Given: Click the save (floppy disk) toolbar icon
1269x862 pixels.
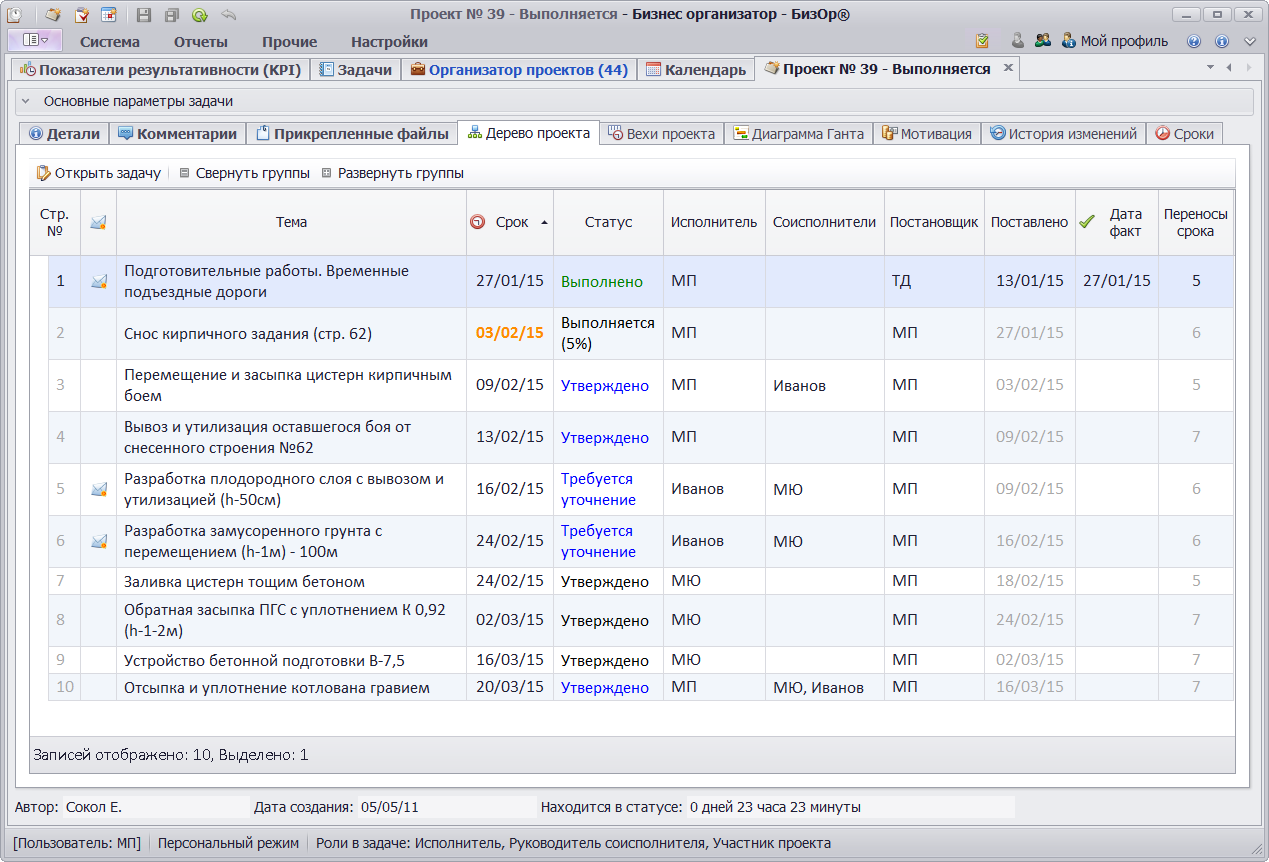Looking at the screenshot, I should click(x=144, y=15).
